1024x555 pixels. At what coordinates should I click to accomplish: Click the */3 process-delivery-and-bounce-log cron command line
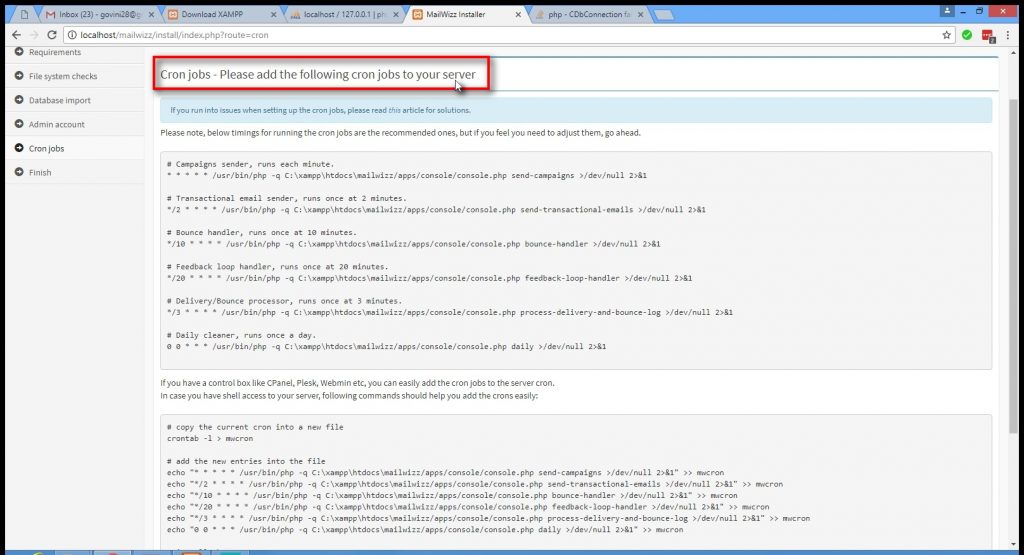pos(450,313)
